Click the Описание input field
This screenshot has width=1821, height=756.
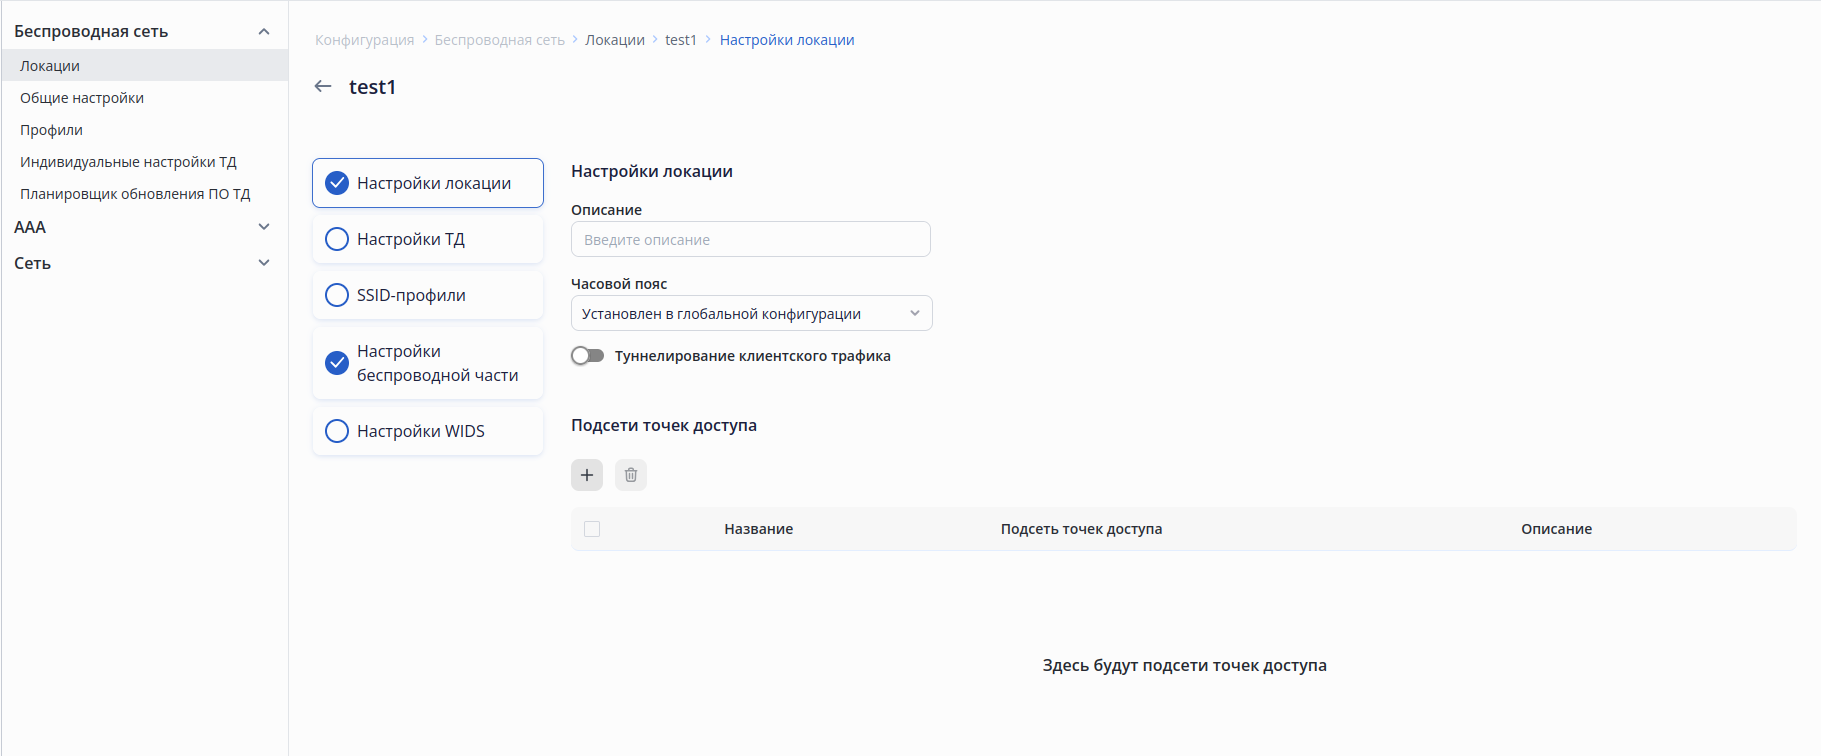(751, 240)
